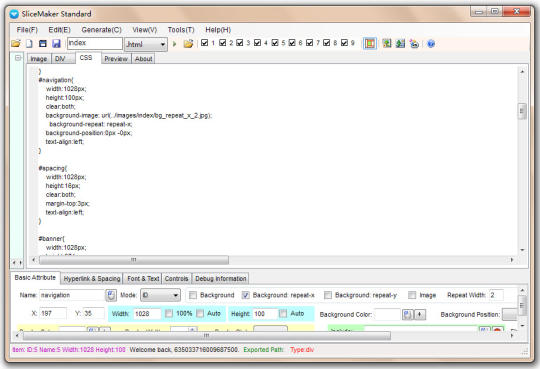Click the attribute panel horizontal scrollbar
540x369 pixels.
(207, 335)
